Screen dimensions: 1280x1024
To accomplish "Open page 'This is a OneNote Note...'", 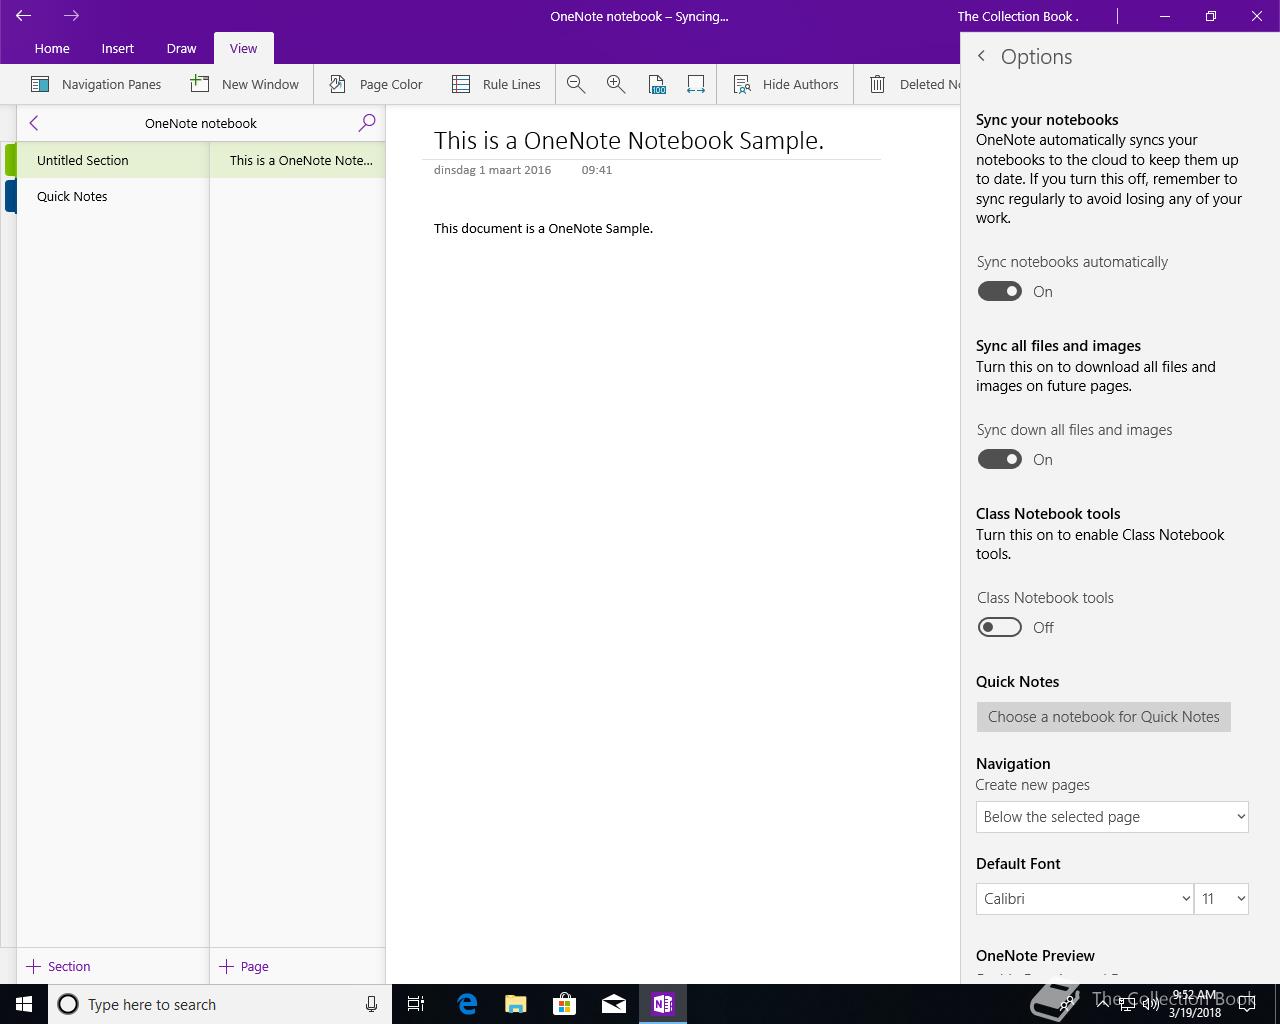I will coord(298,160).
